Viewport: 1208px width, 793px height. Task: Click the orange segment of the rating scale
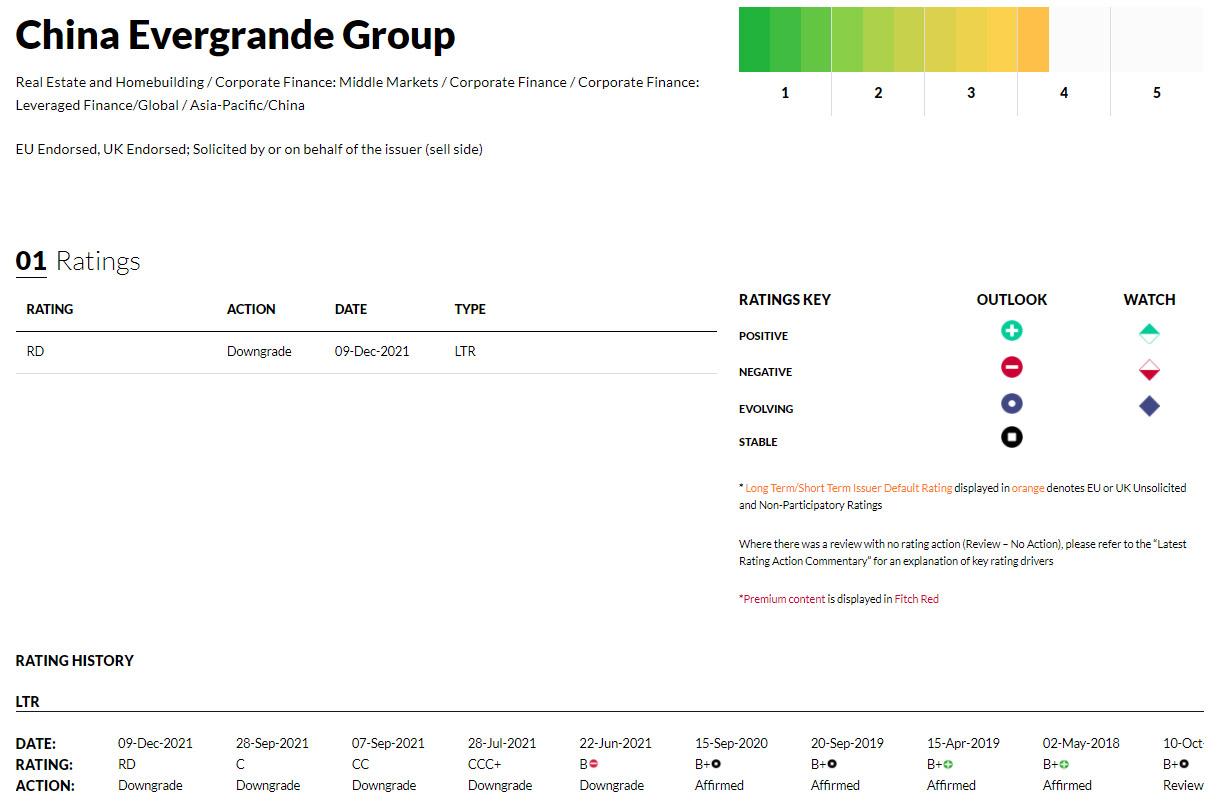1034,39
